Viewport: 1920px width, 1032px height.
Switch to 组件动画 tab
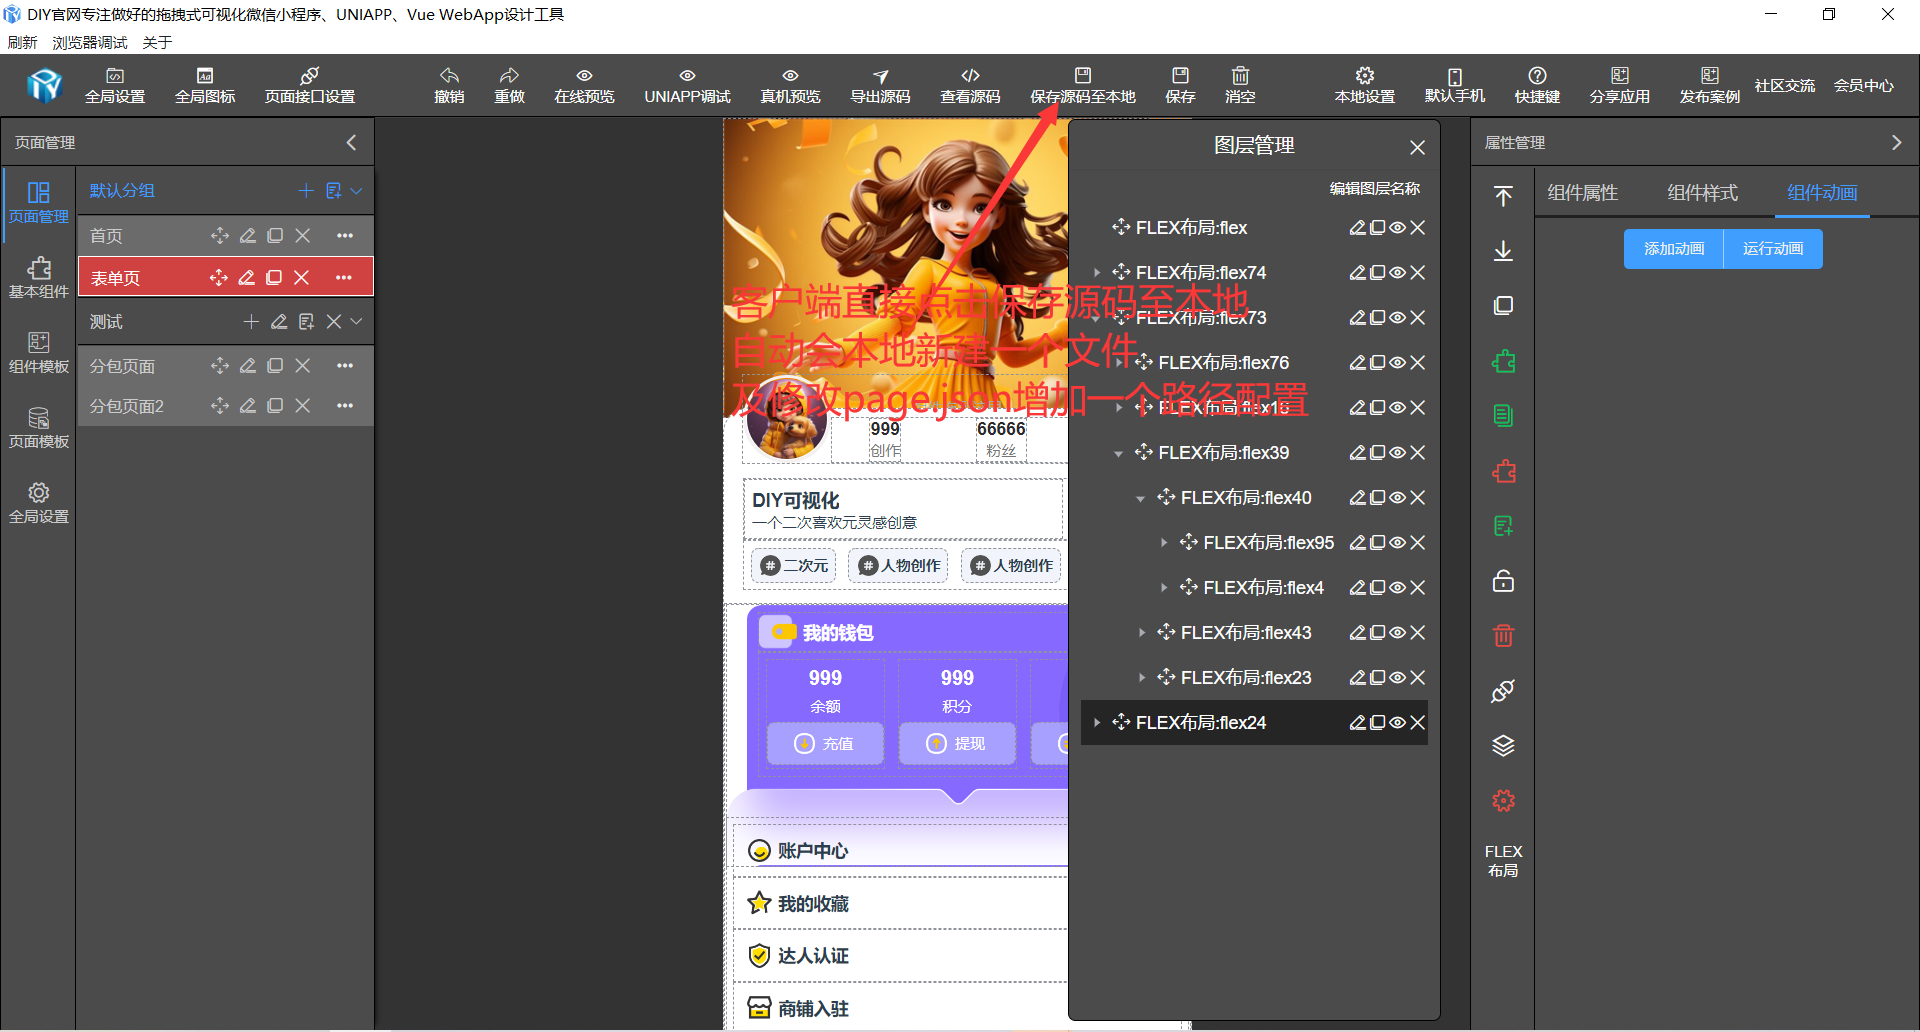[x=1822, y=193]
